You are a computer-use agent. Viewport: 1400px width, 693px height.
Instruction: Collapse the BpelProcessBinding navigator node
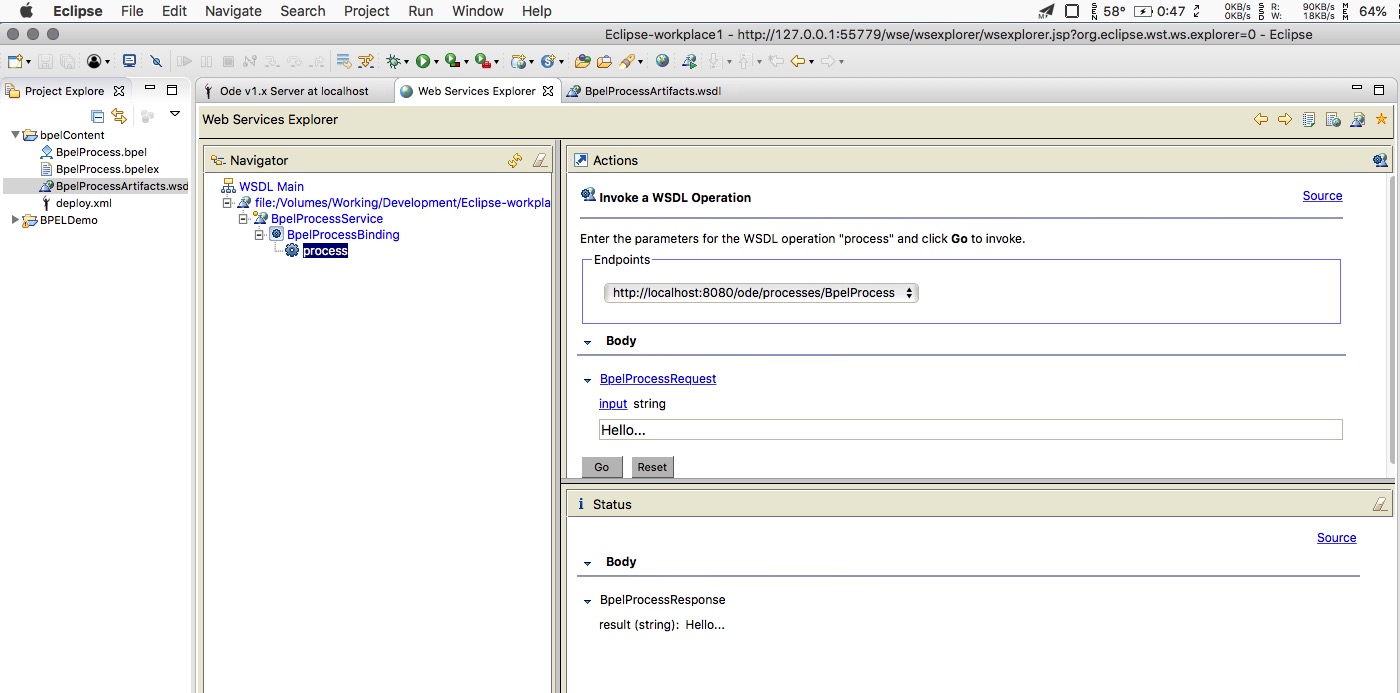[x=259, y=234]
